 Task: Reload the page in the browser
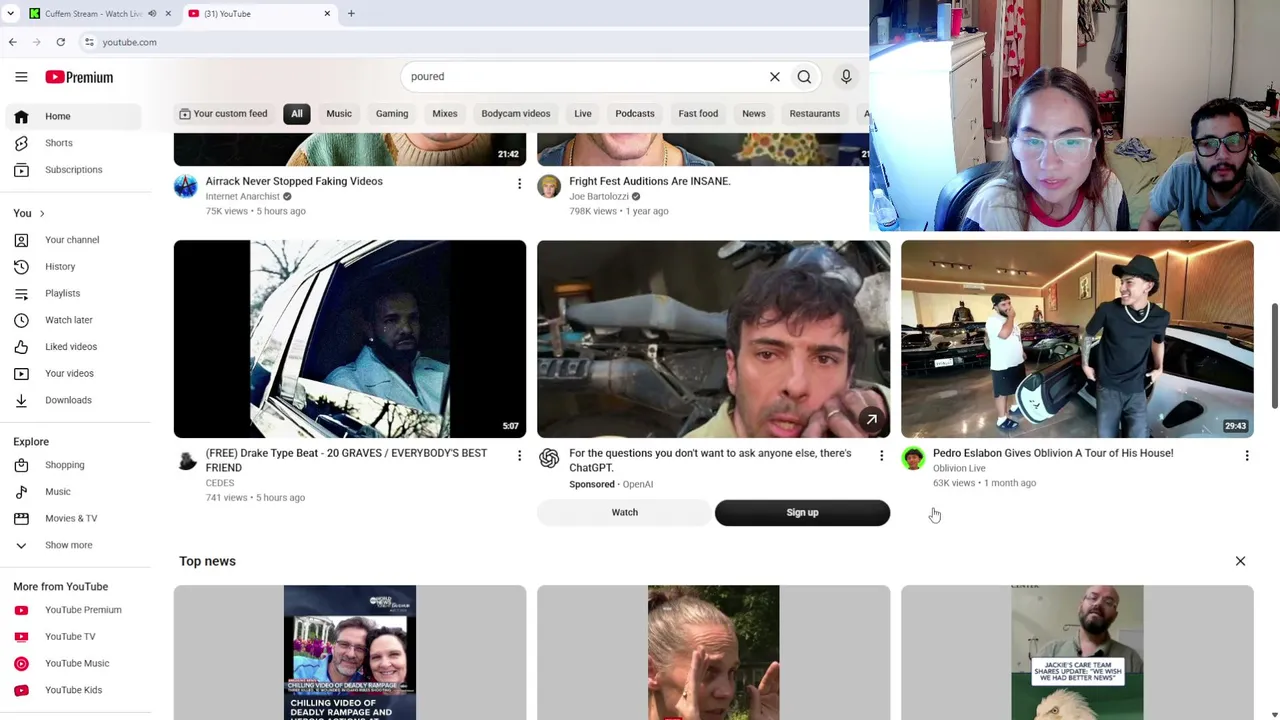(x=60, y=42)
